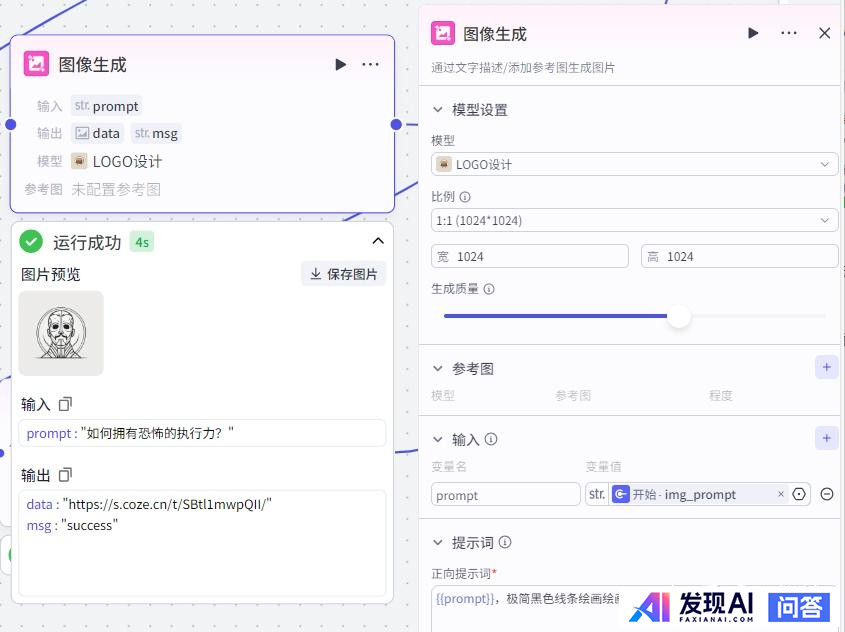
Task: Open the 比例 1:1 ratio dropdown
Action: pos(634,220)
